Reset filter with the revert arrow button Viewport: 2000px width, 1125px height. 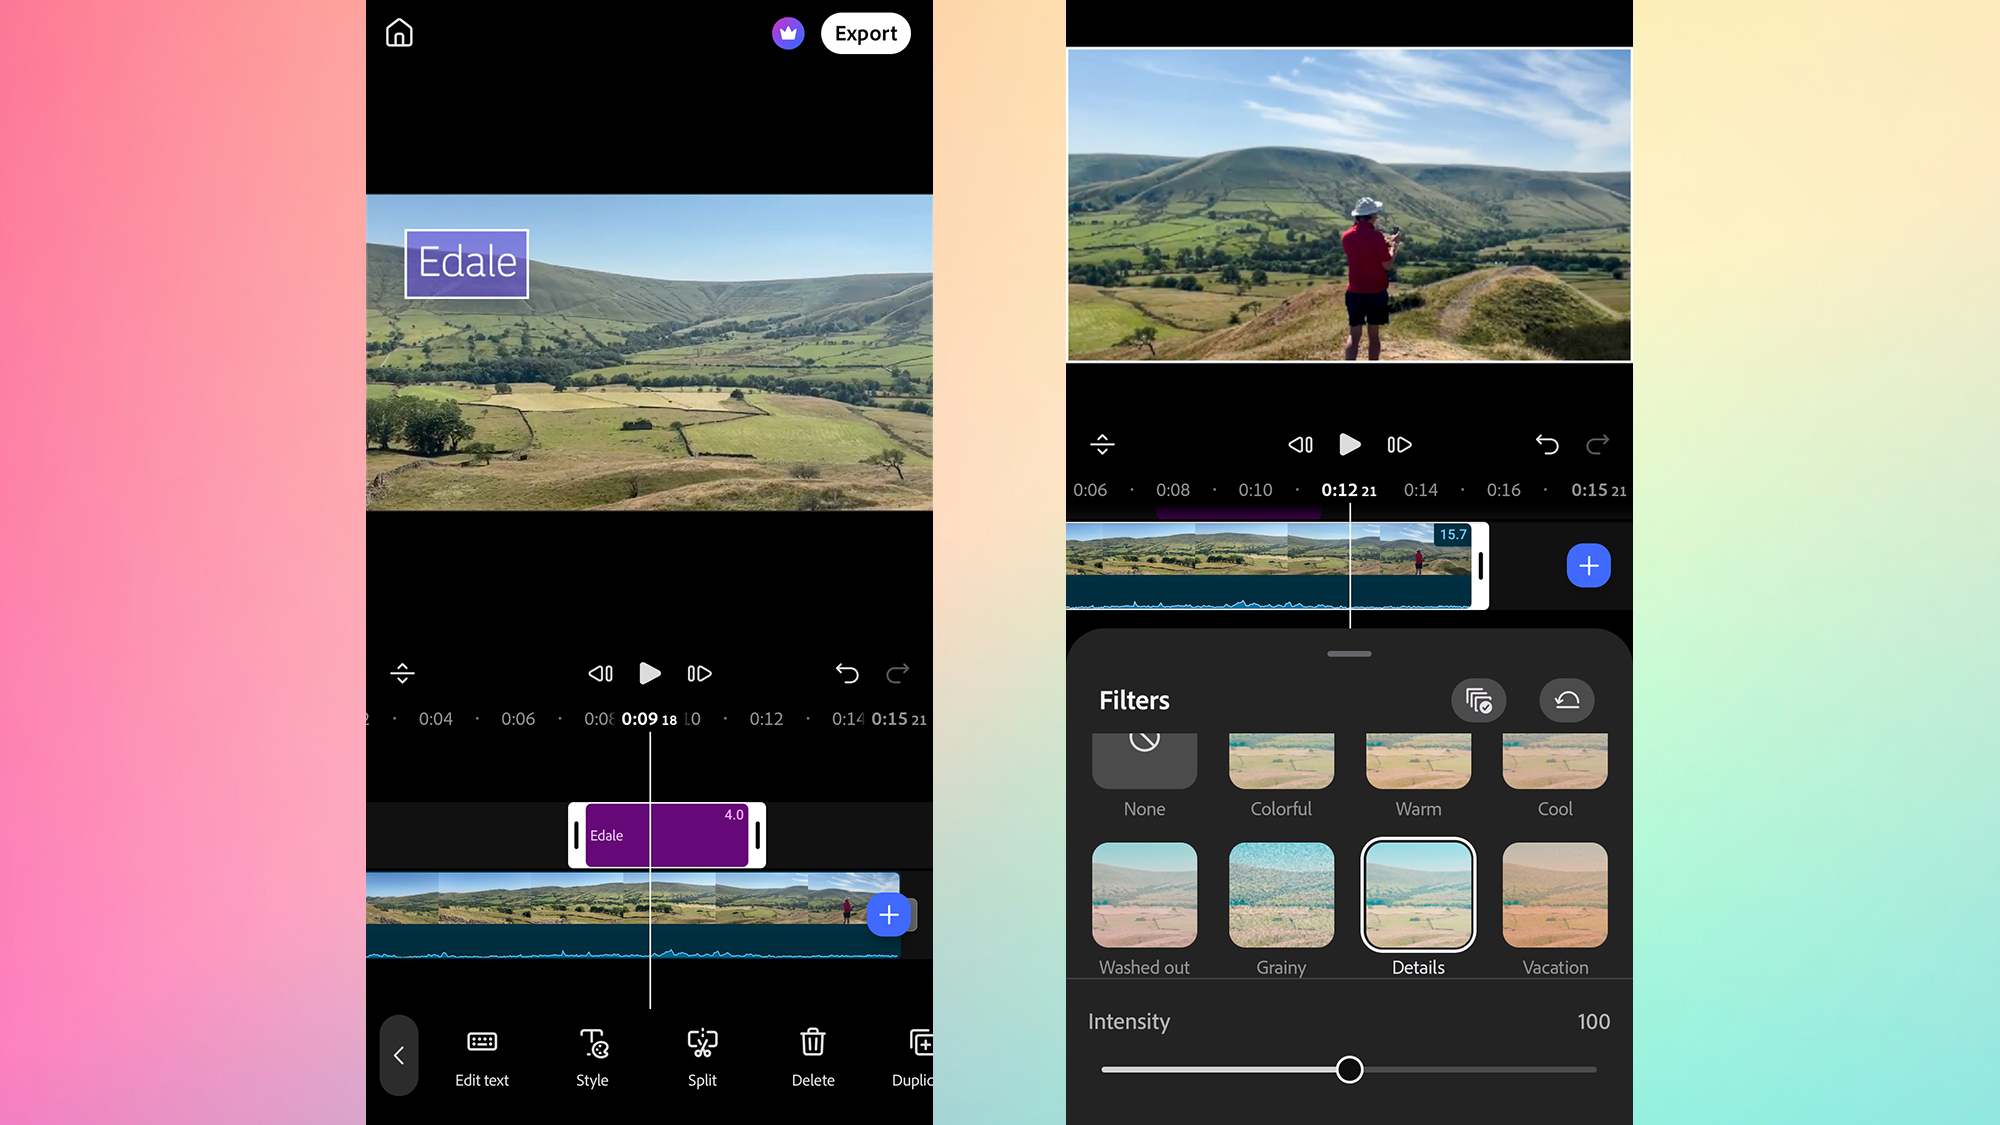click(x=1567, y=700)
